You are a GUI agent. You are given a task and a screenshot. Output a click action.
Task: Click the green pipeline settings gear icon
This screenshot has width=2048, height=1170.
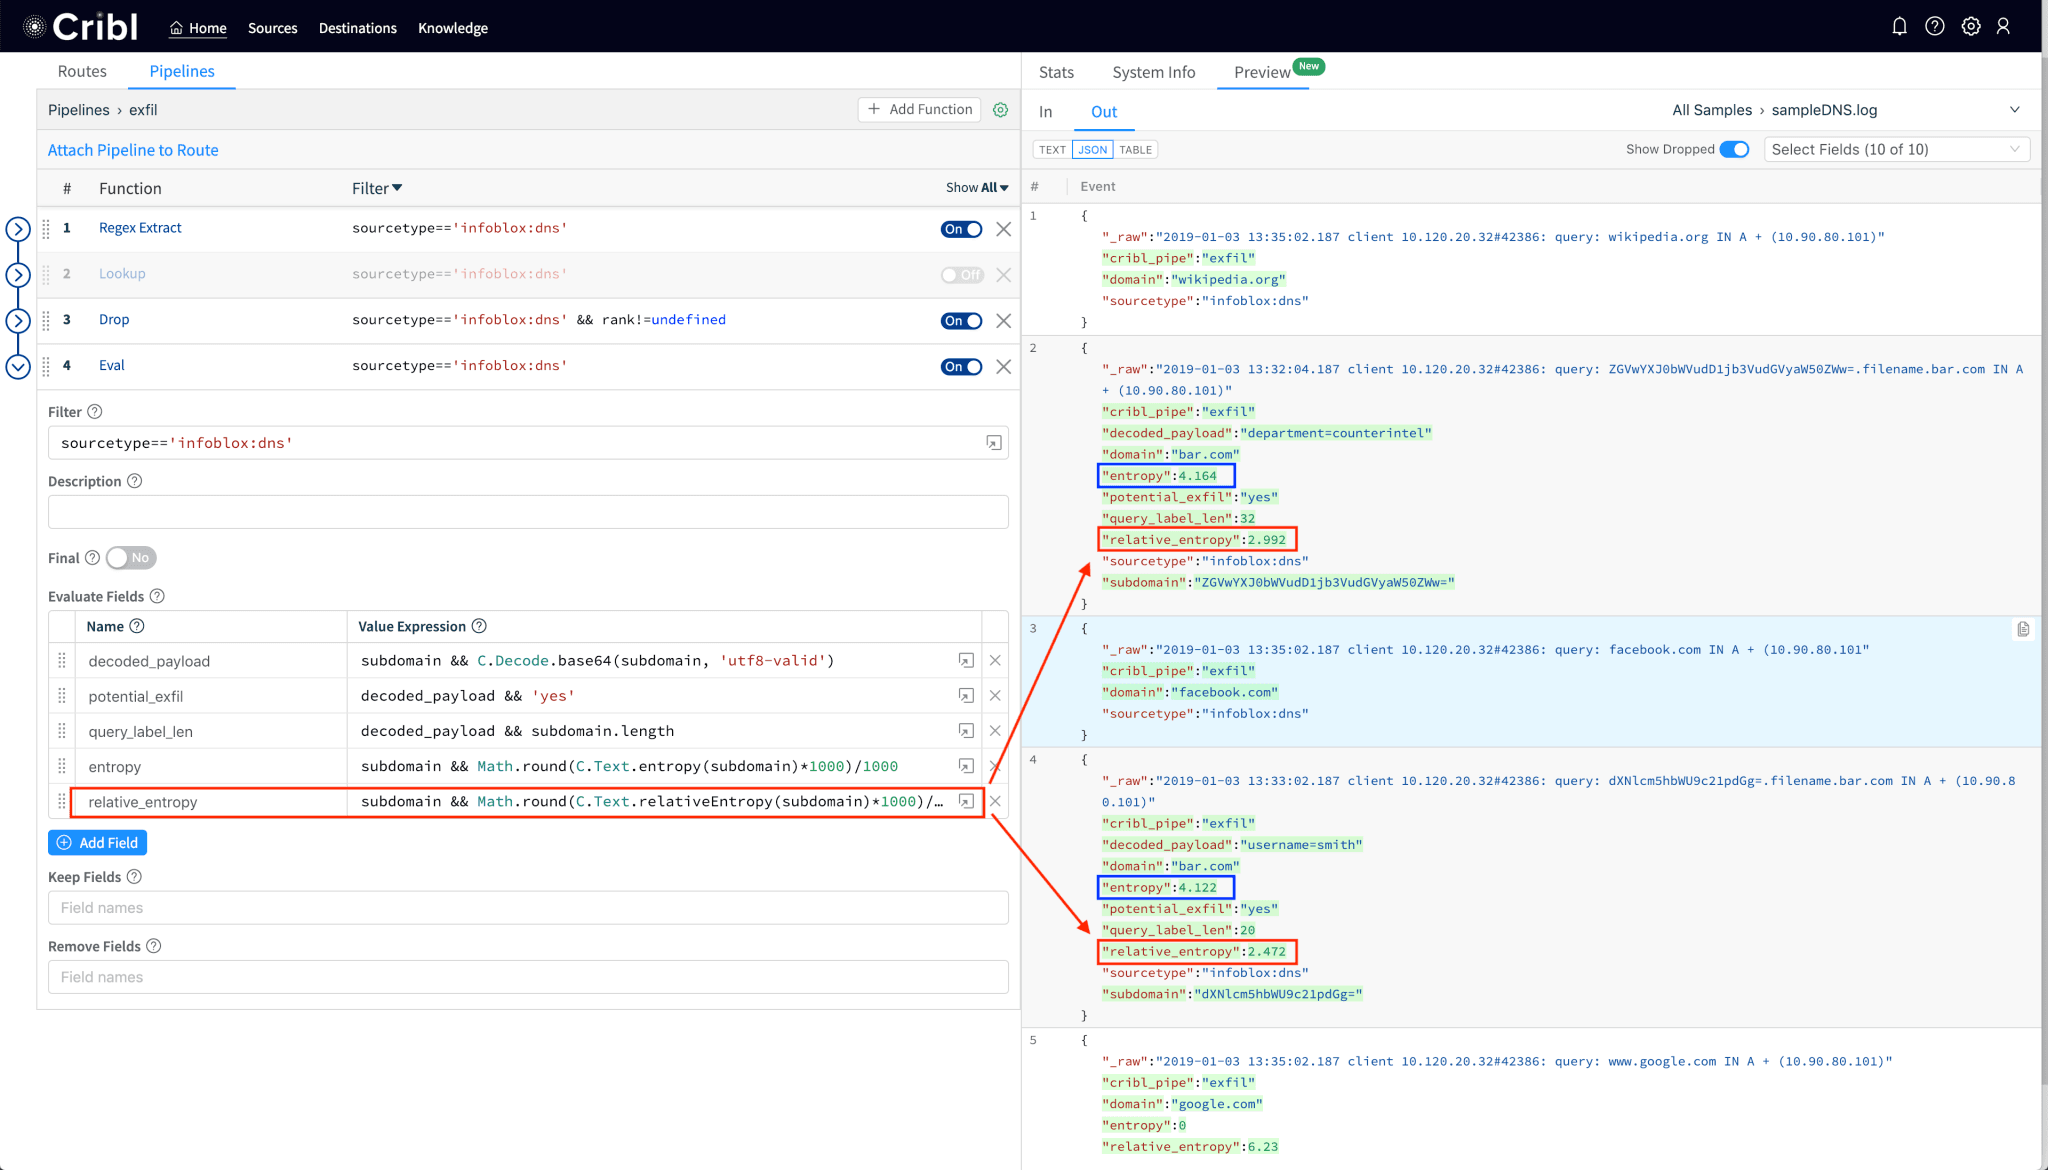click(1000, 110)
